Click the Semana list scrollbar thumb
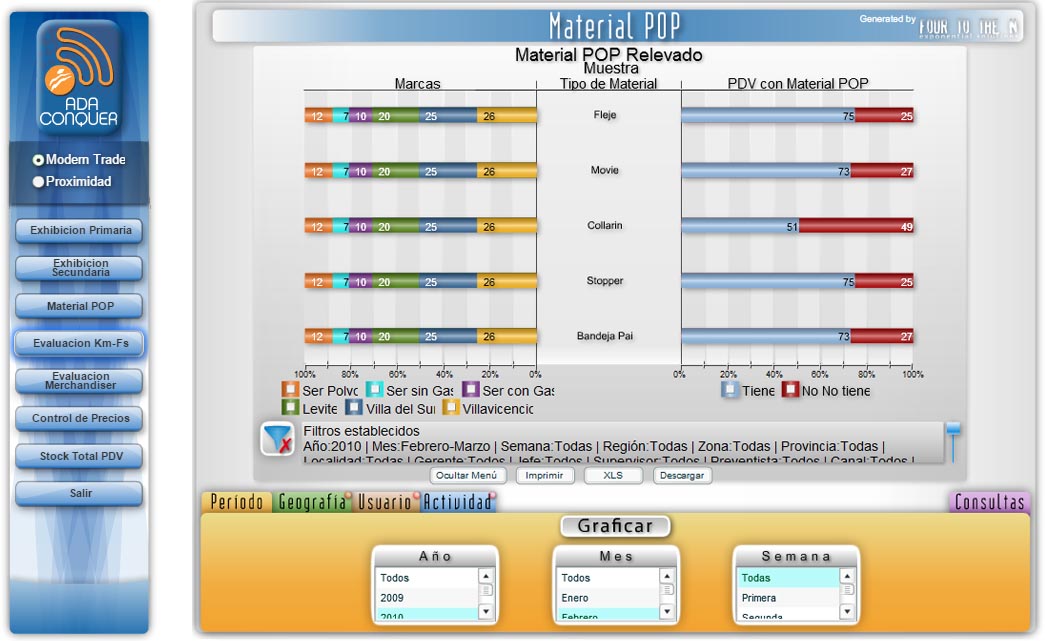Screen dimensions: 1045x641 pos(848,590)
